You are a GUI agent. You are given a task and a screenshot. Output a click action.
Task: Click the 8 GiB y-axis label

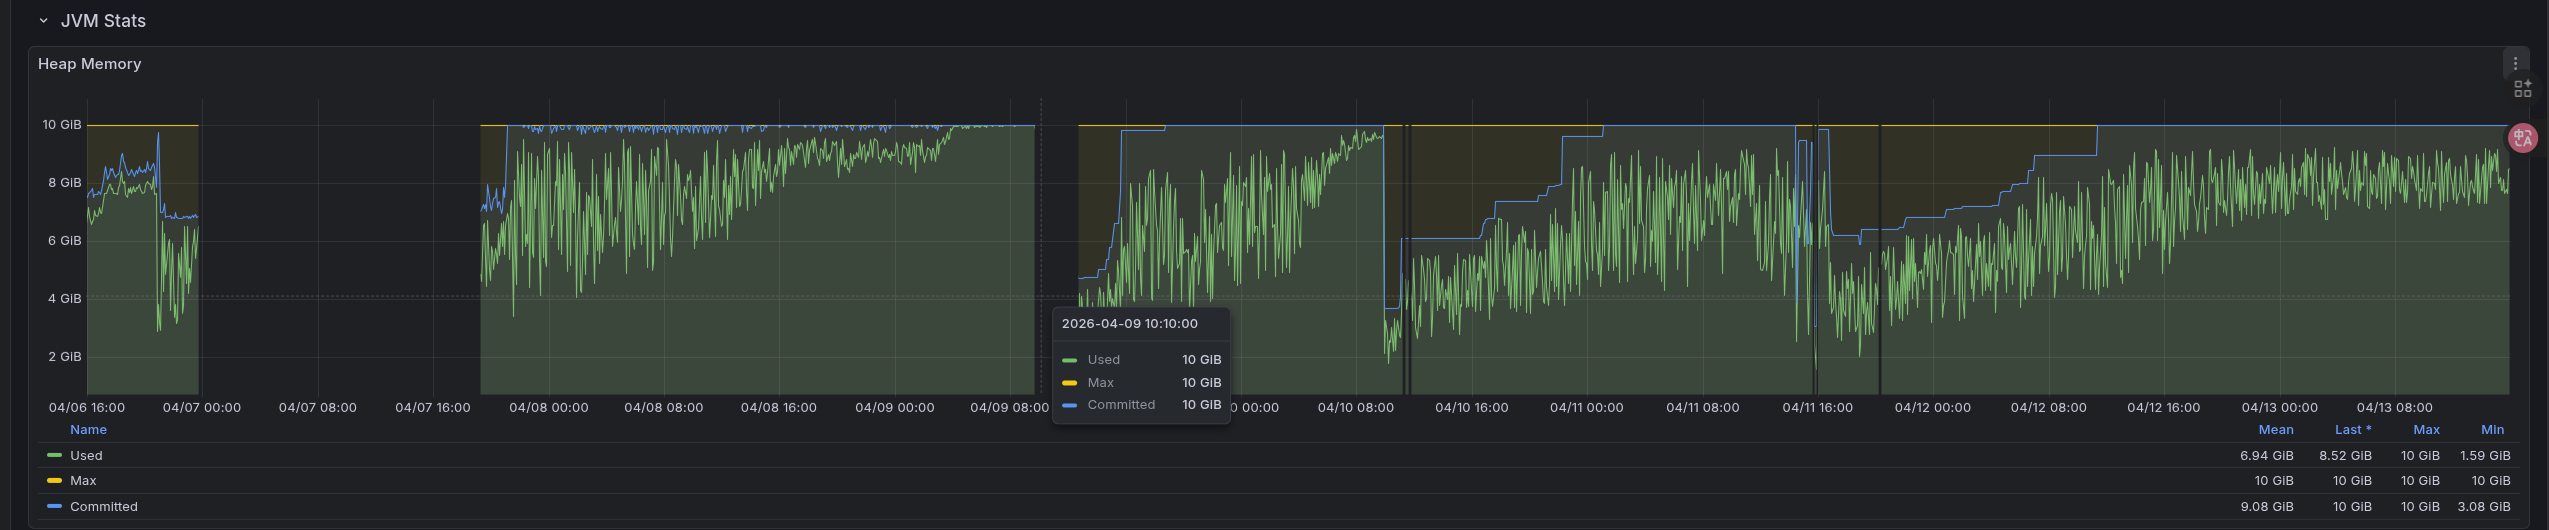click(65, 183)
